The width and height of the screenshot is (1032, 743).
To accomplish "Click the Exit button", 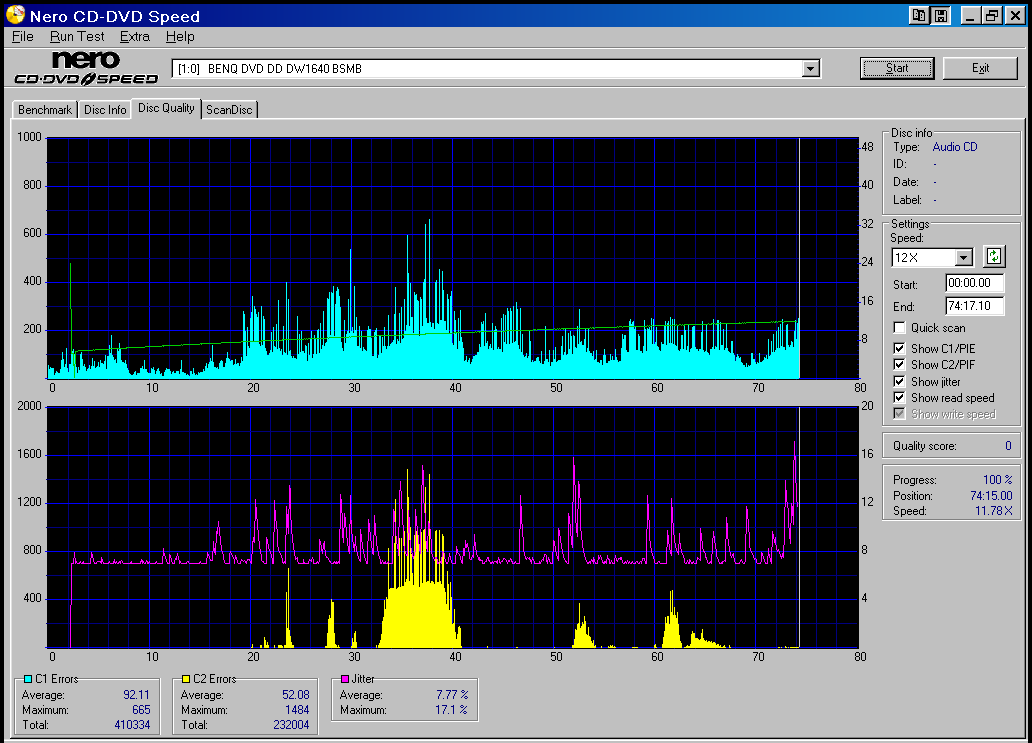I will tap(980, 68).
